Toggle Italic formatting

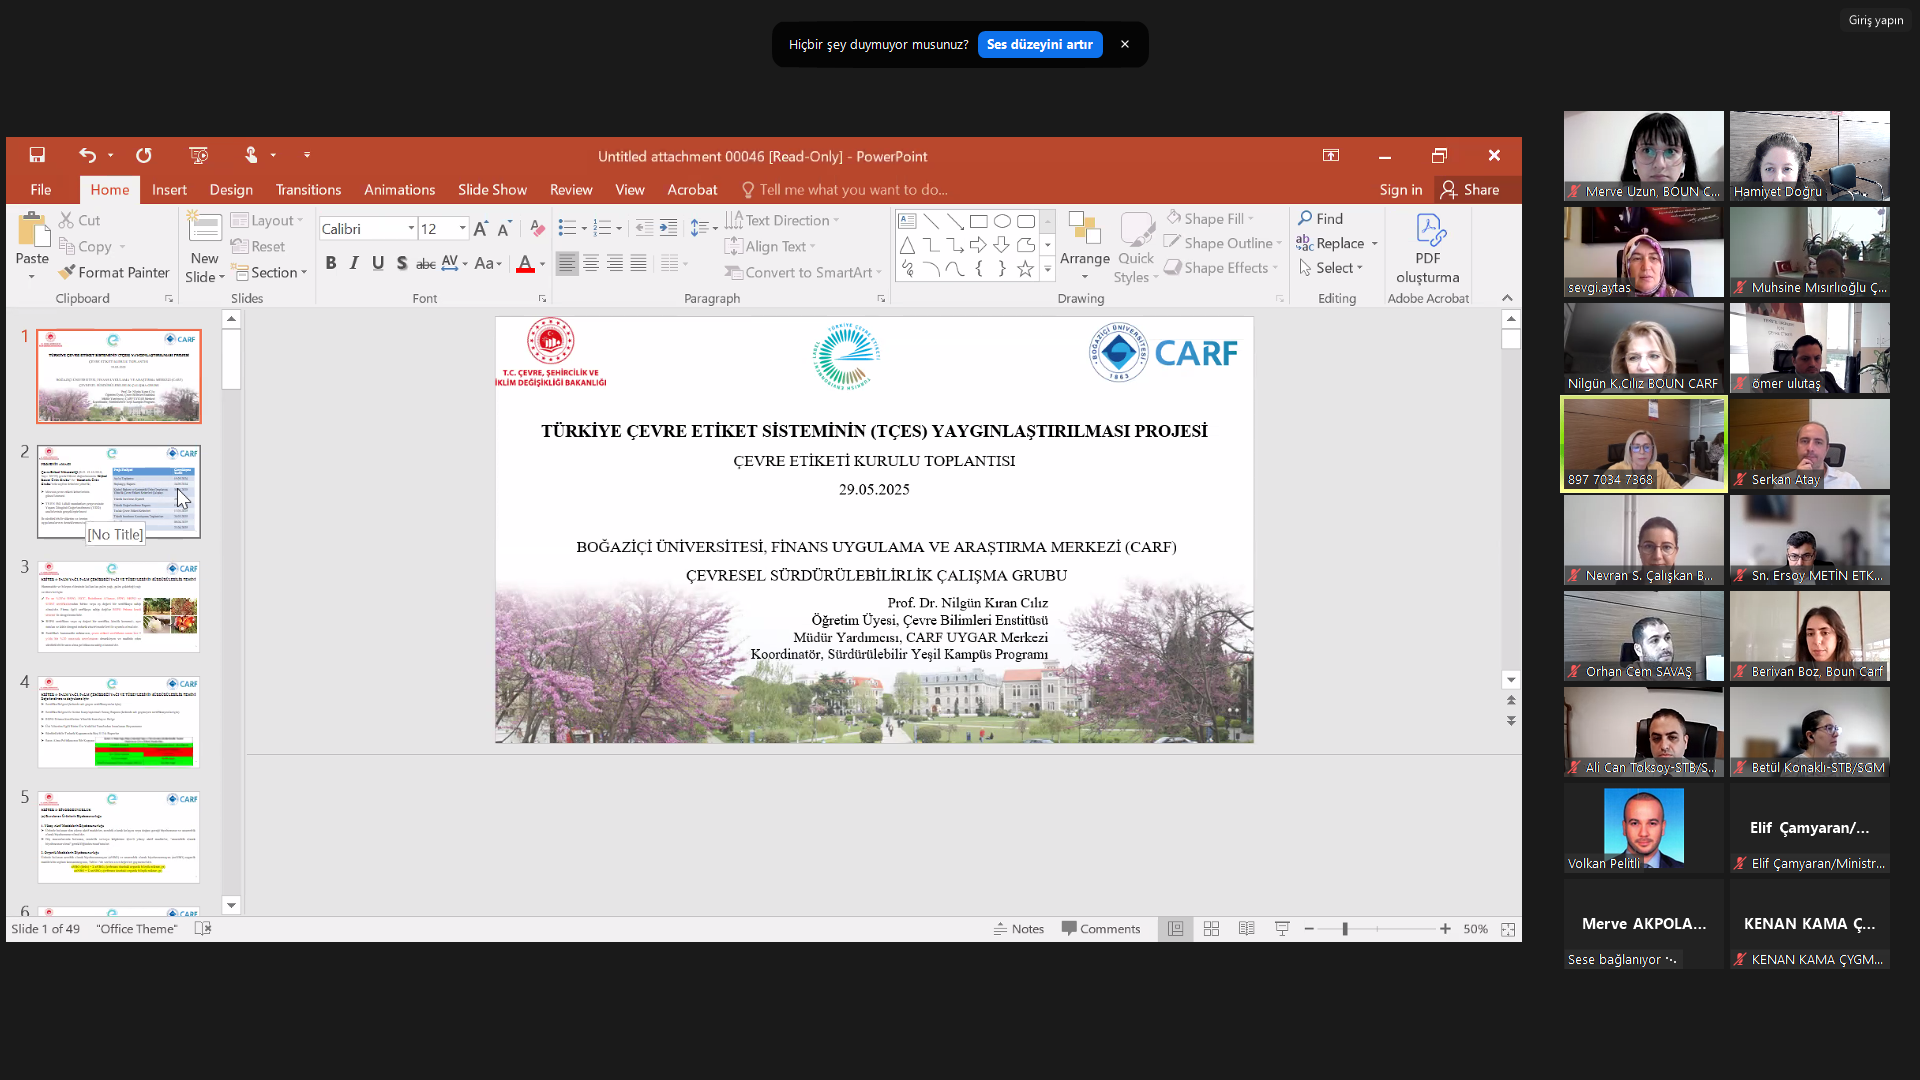point(354,263)
